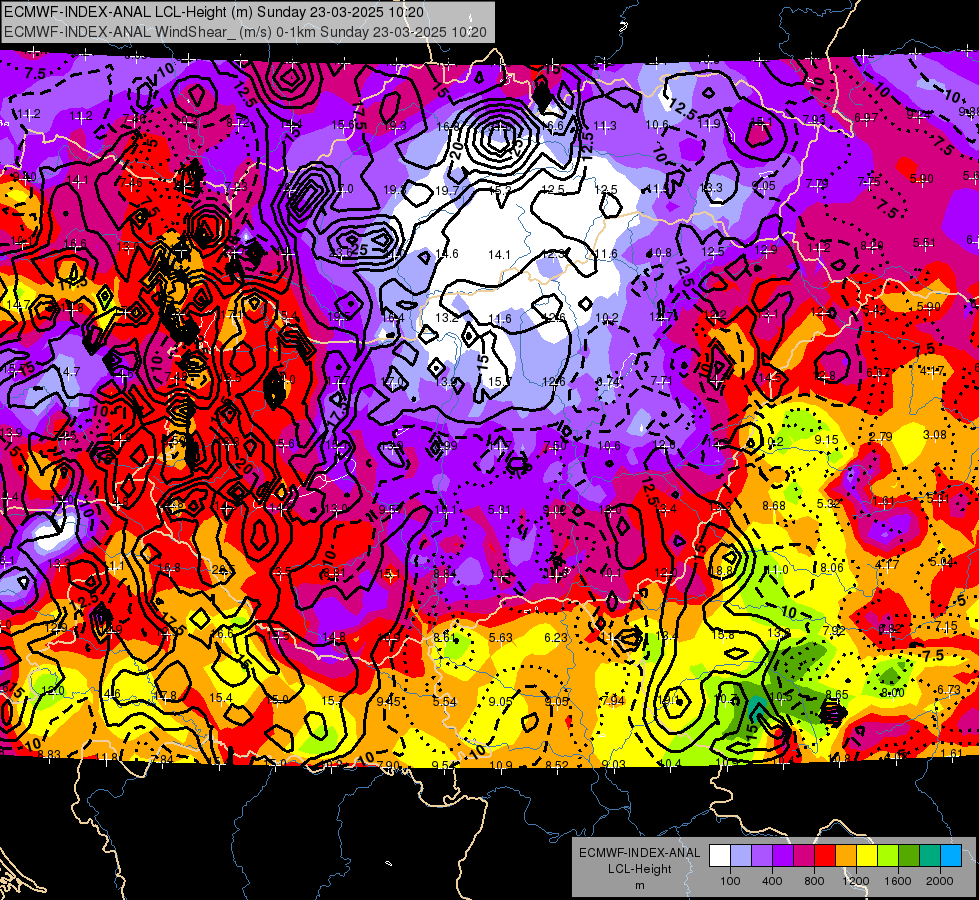Click the map value 9.15

826,440
